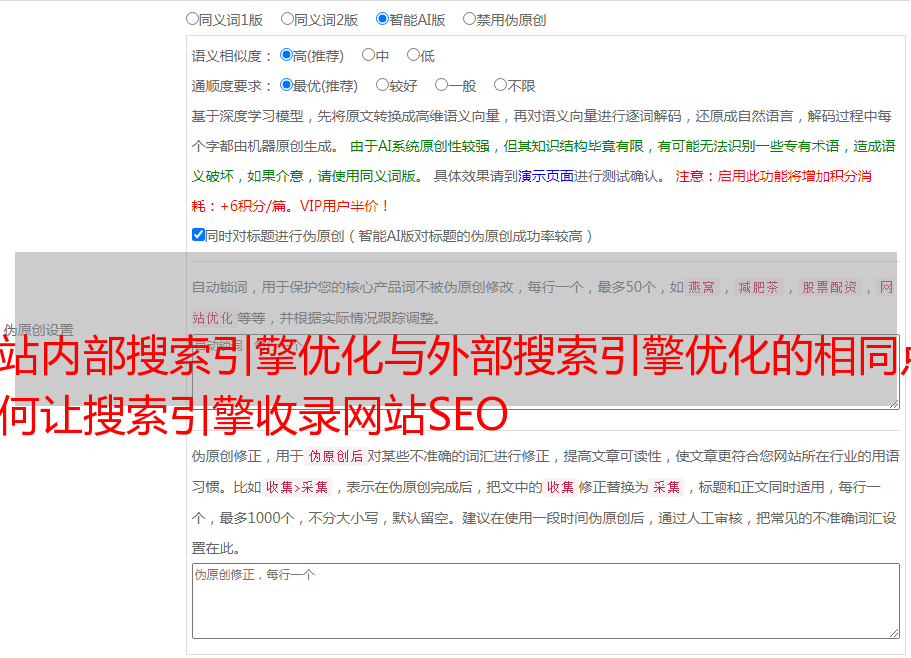Screen dimensions: 911x658
Task: Select the 智能AI版 radio button
Action: coord(382,19)
